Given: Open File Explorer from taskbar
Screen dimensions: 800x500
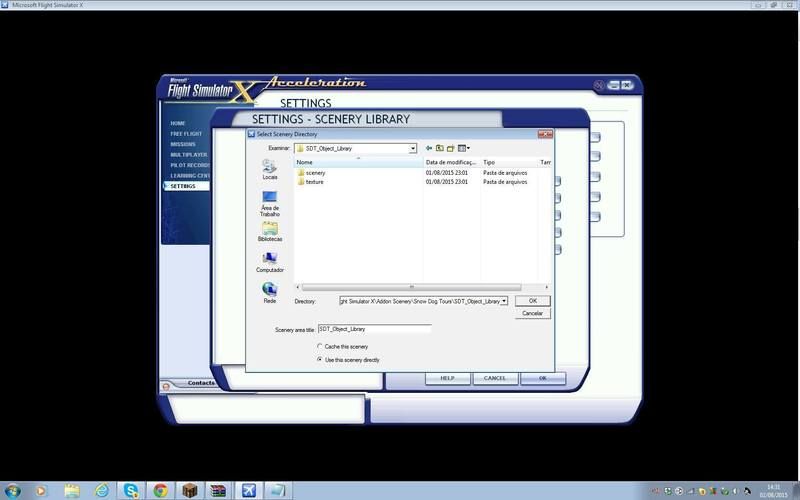Looking at the screenshot, I should tap(72, 491).
